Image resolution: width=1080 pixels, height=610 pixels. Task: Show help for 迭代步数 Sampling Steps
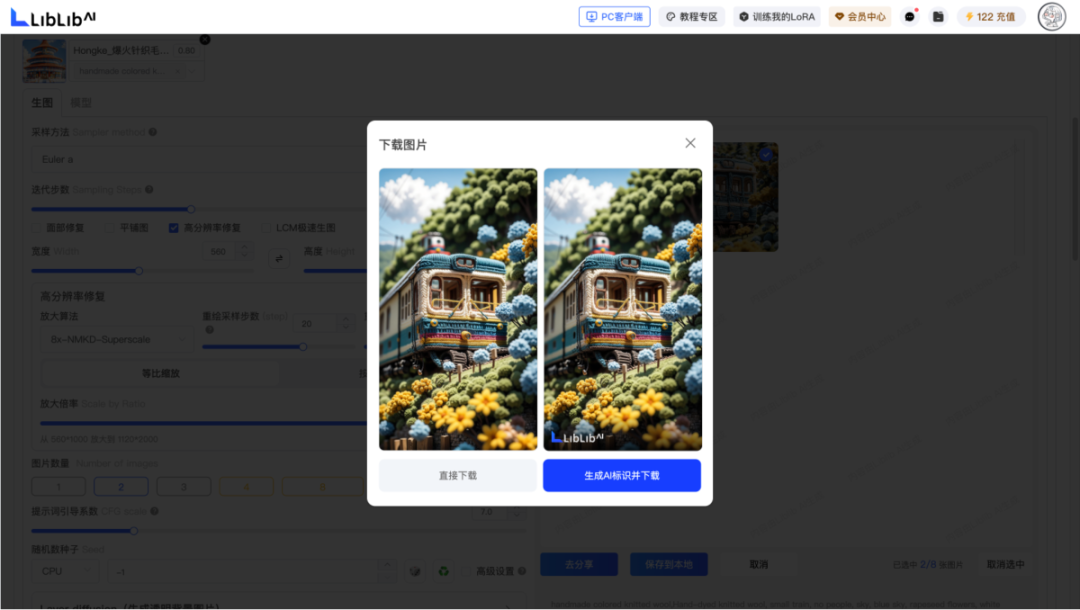[x=149, y=189]
